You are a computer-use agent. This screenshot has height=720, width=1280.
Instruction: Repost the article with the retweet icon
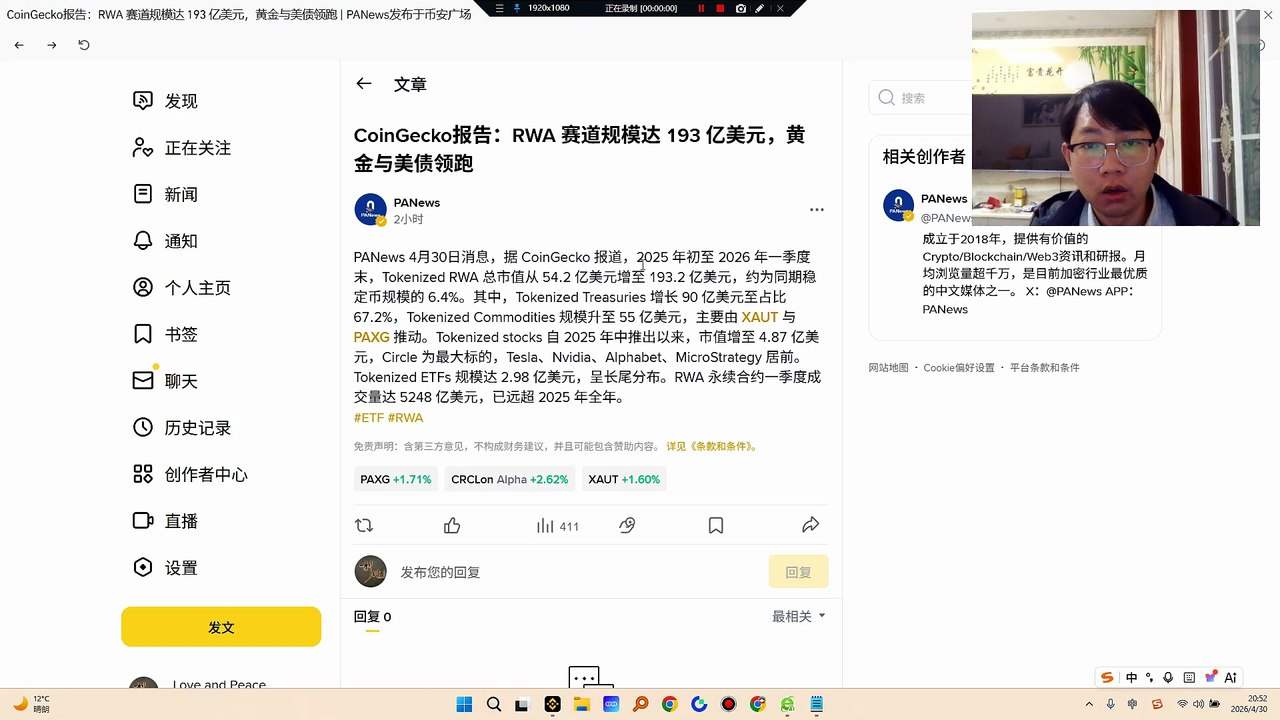(364, 525)
